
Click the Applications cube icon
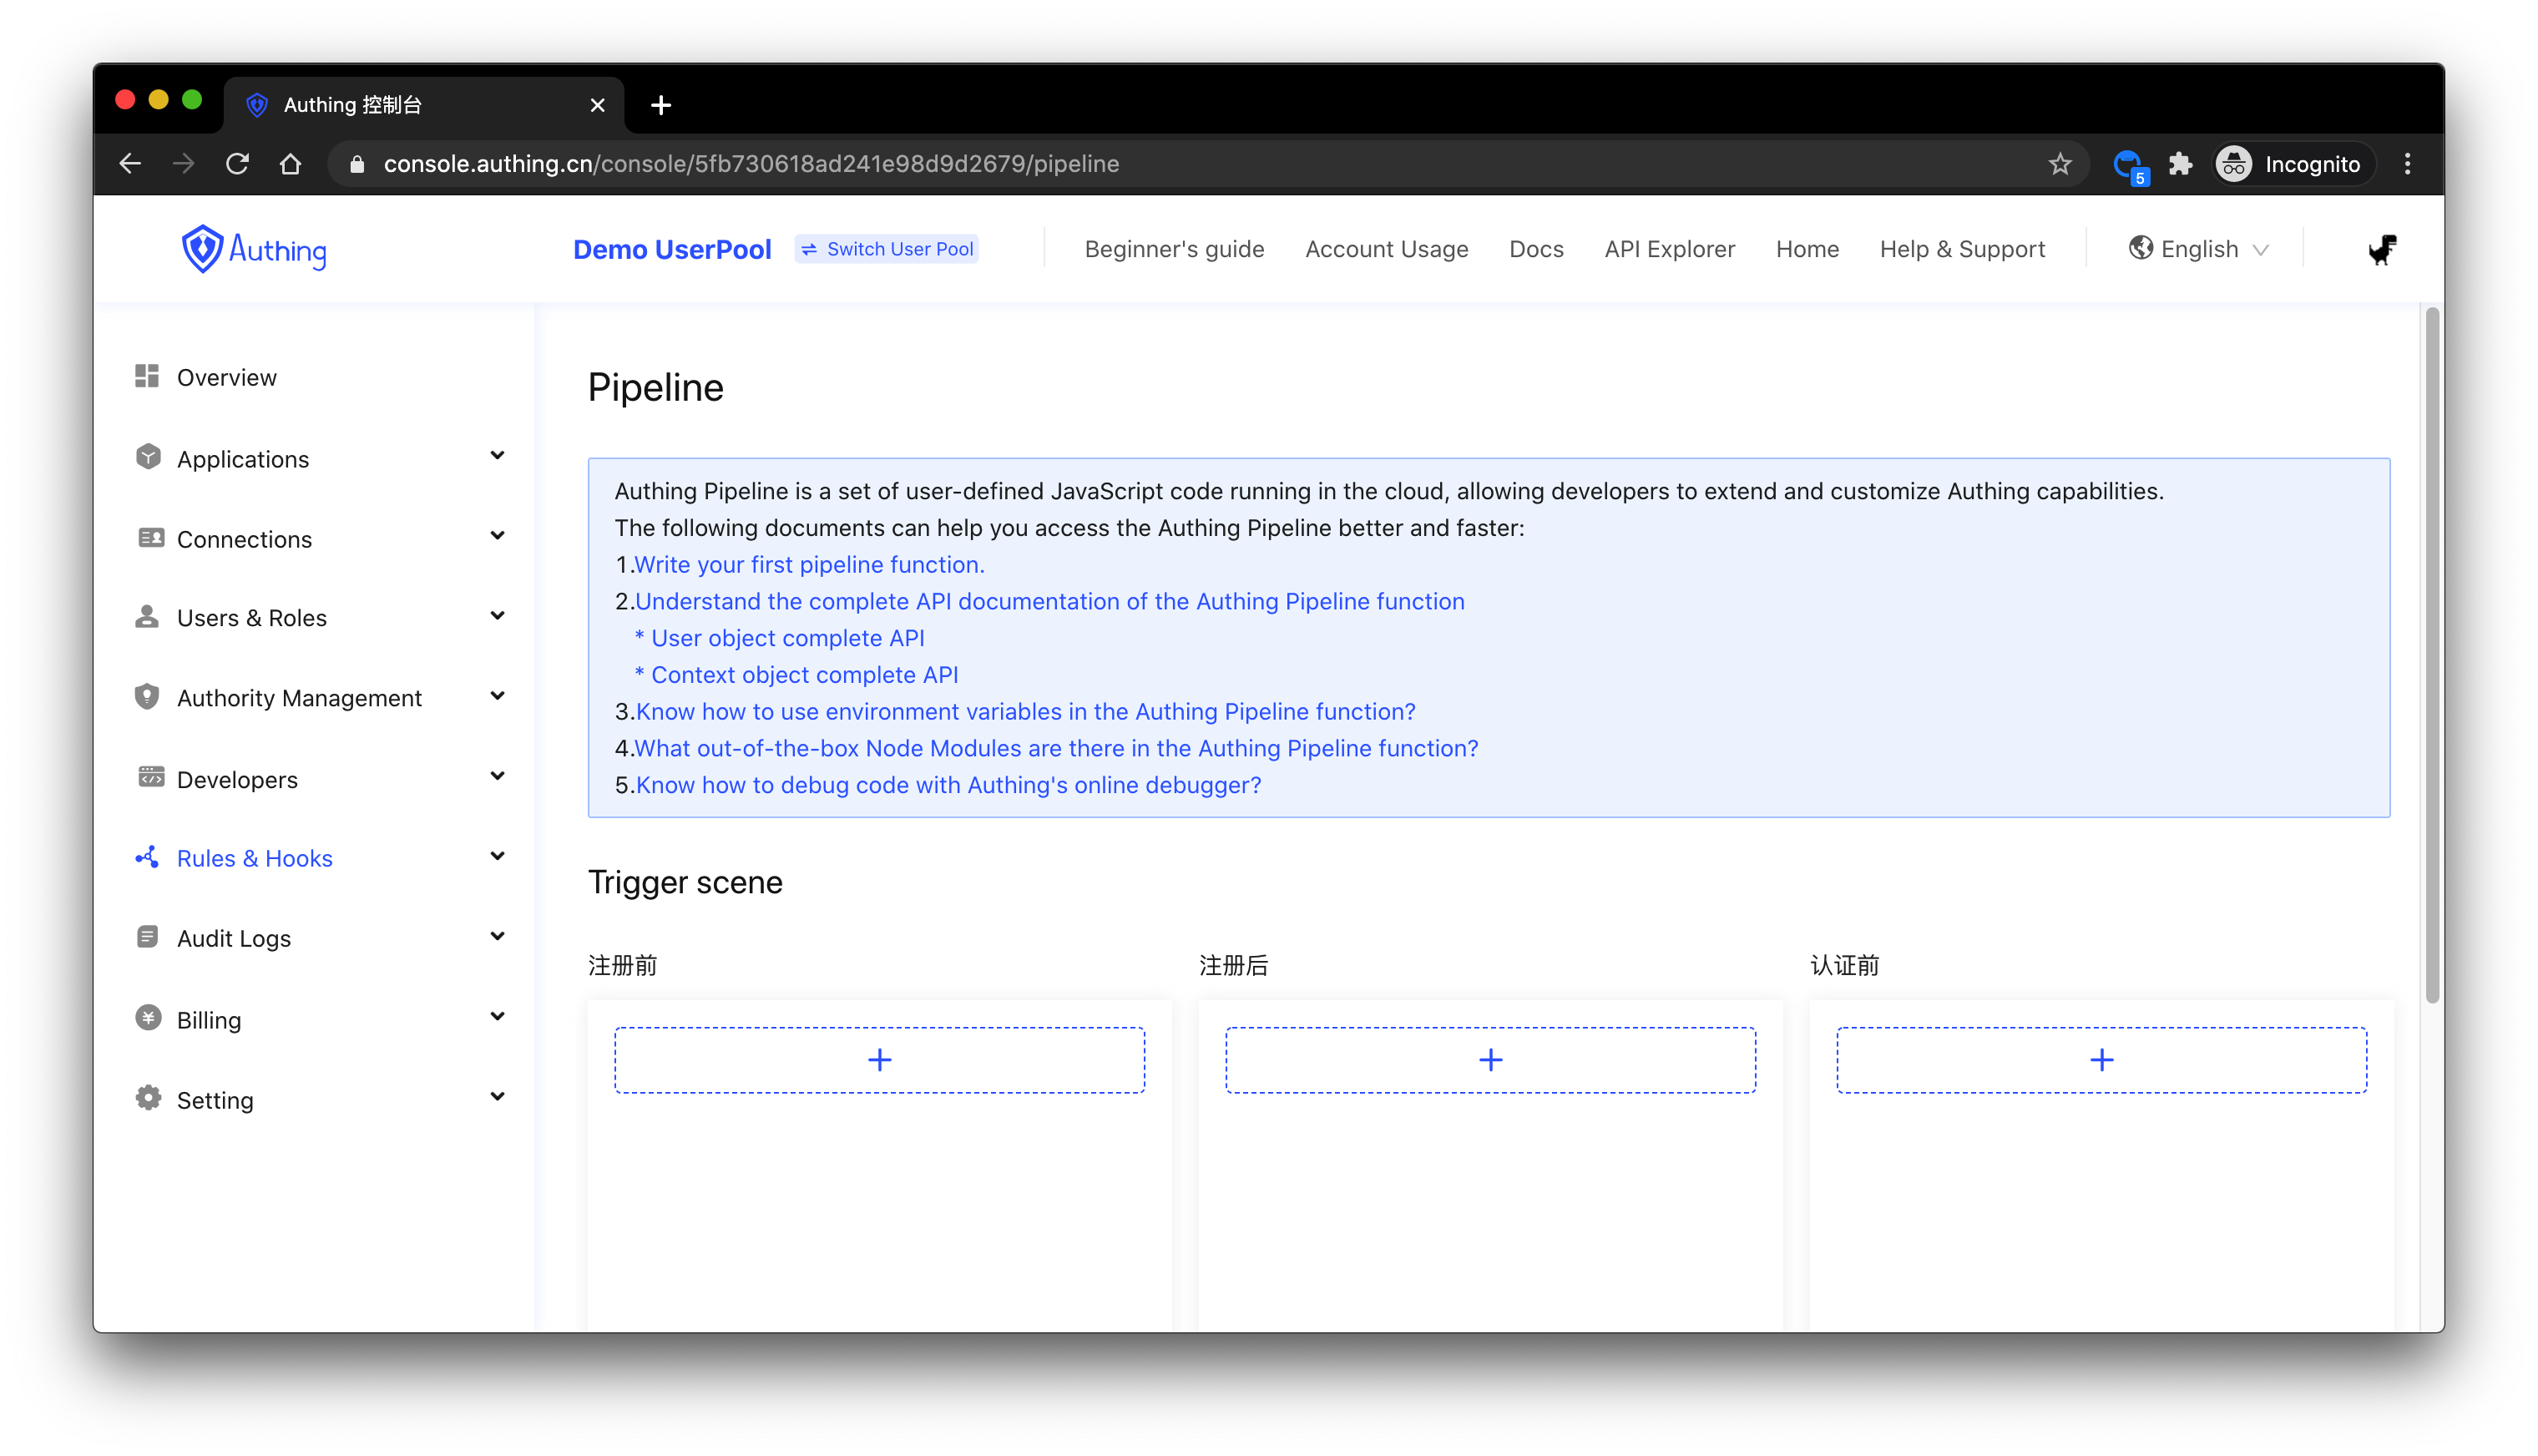148,457
